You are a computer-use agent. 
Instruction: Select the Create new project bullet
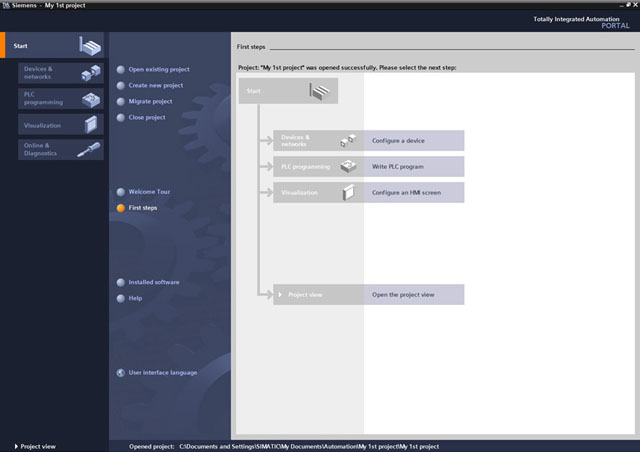click(121, 86)
